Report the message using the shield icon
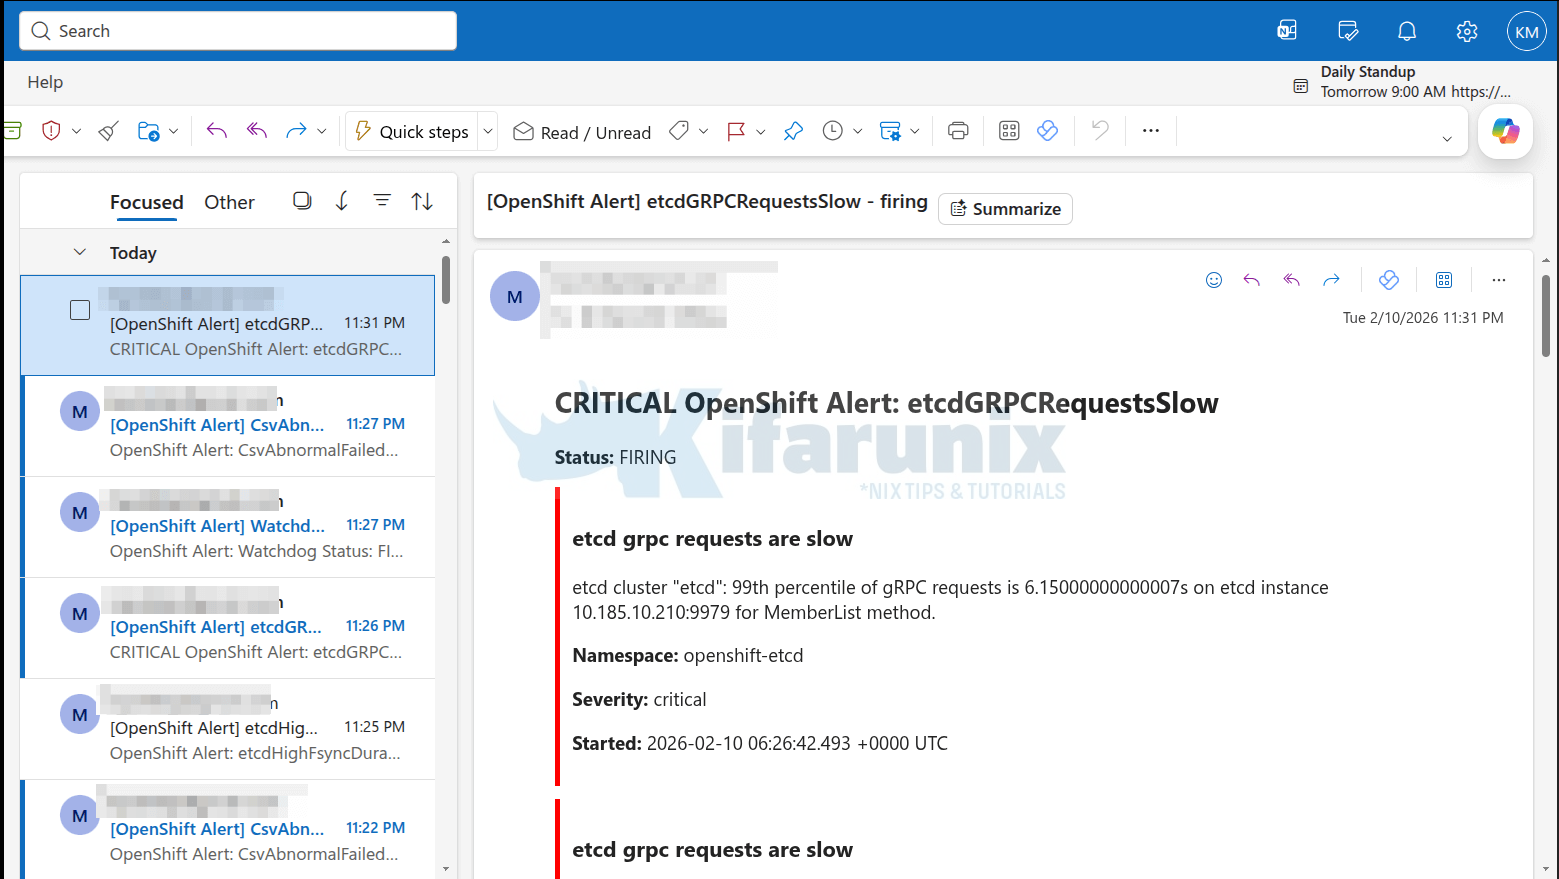The image size is (1559, 879). pos(50,130)
